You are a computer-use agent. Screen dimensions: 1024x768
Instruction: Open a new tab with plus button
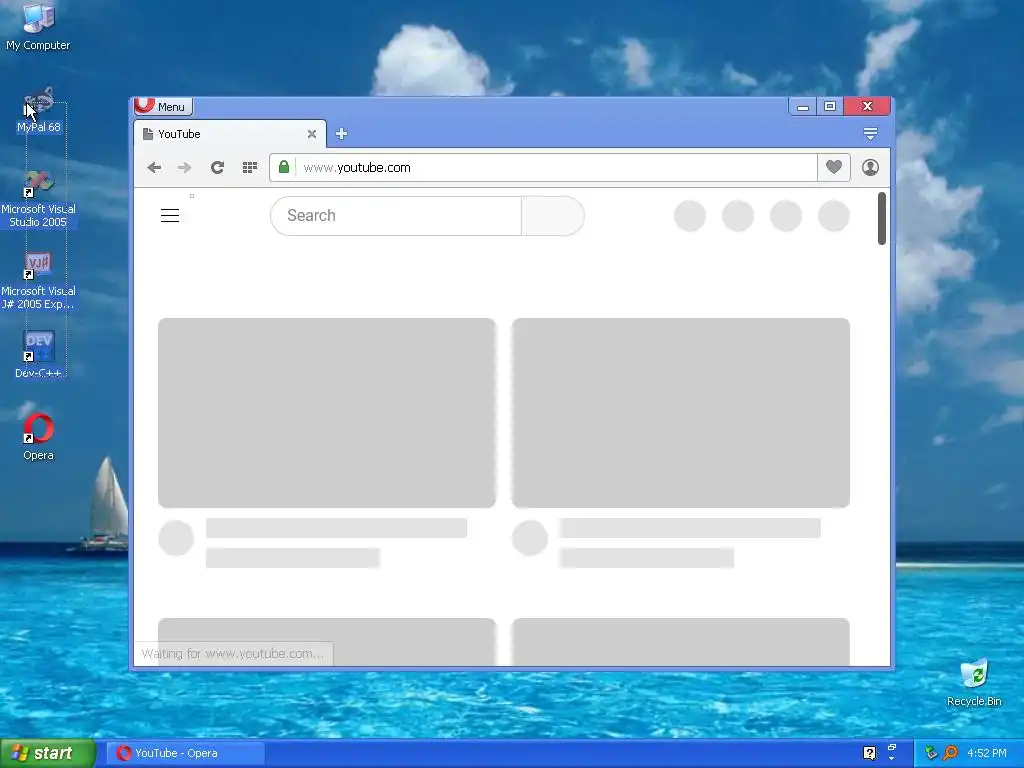coord(341,134)
